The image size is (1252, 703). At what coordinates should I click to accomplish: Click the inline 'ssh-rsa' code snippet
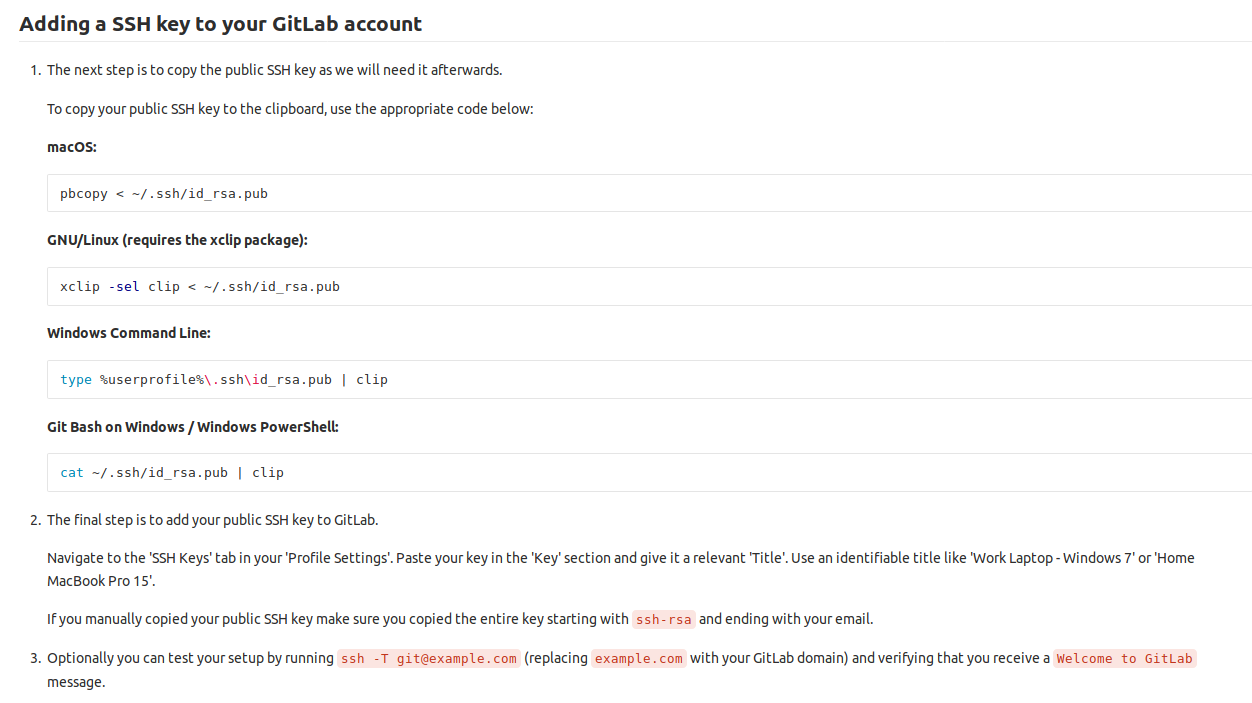click(663, 619)
